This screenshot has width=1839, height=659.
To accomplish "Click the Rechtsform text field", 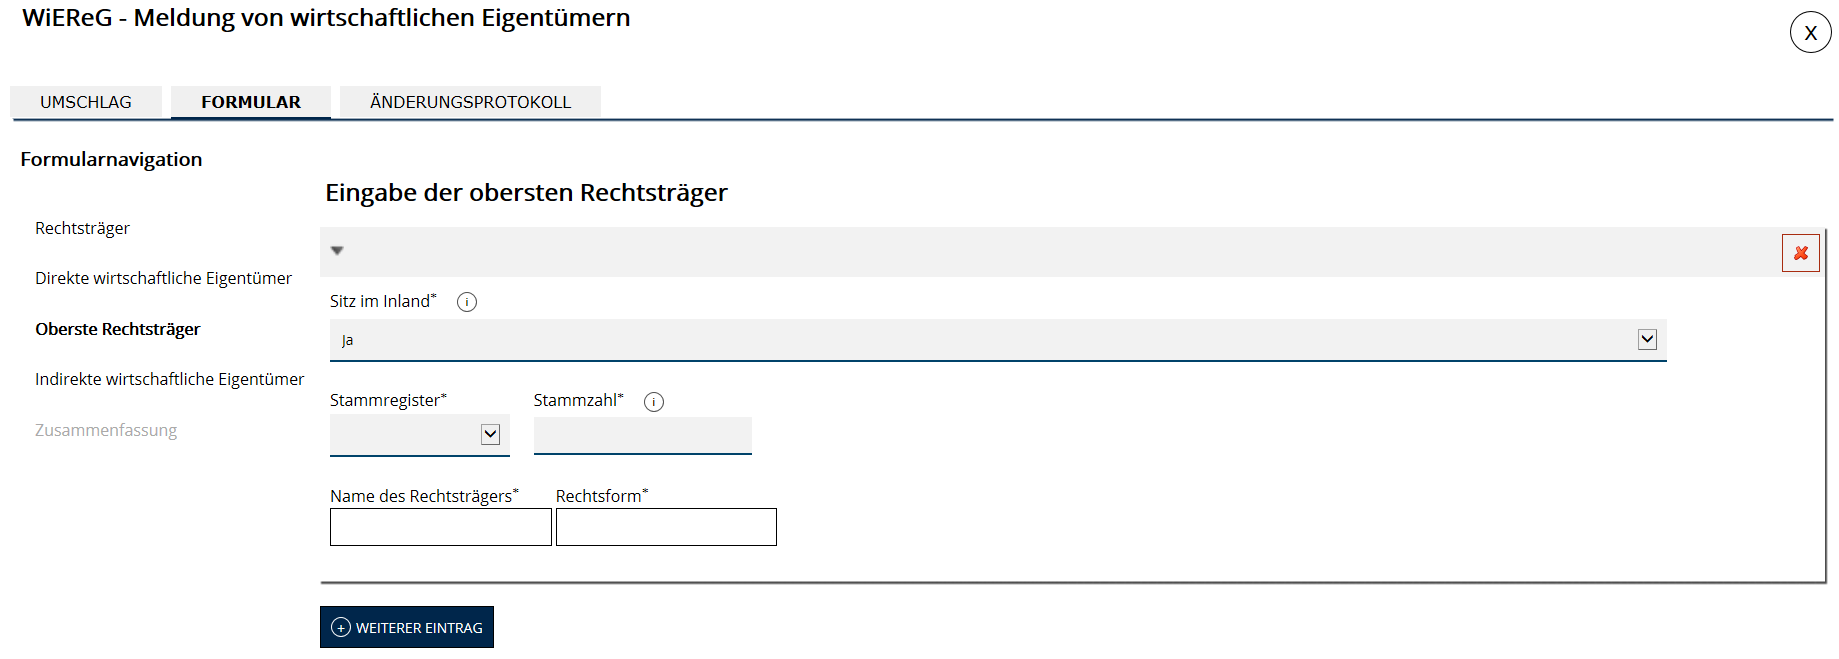I will pyautogui.click(x=666, y=527).
